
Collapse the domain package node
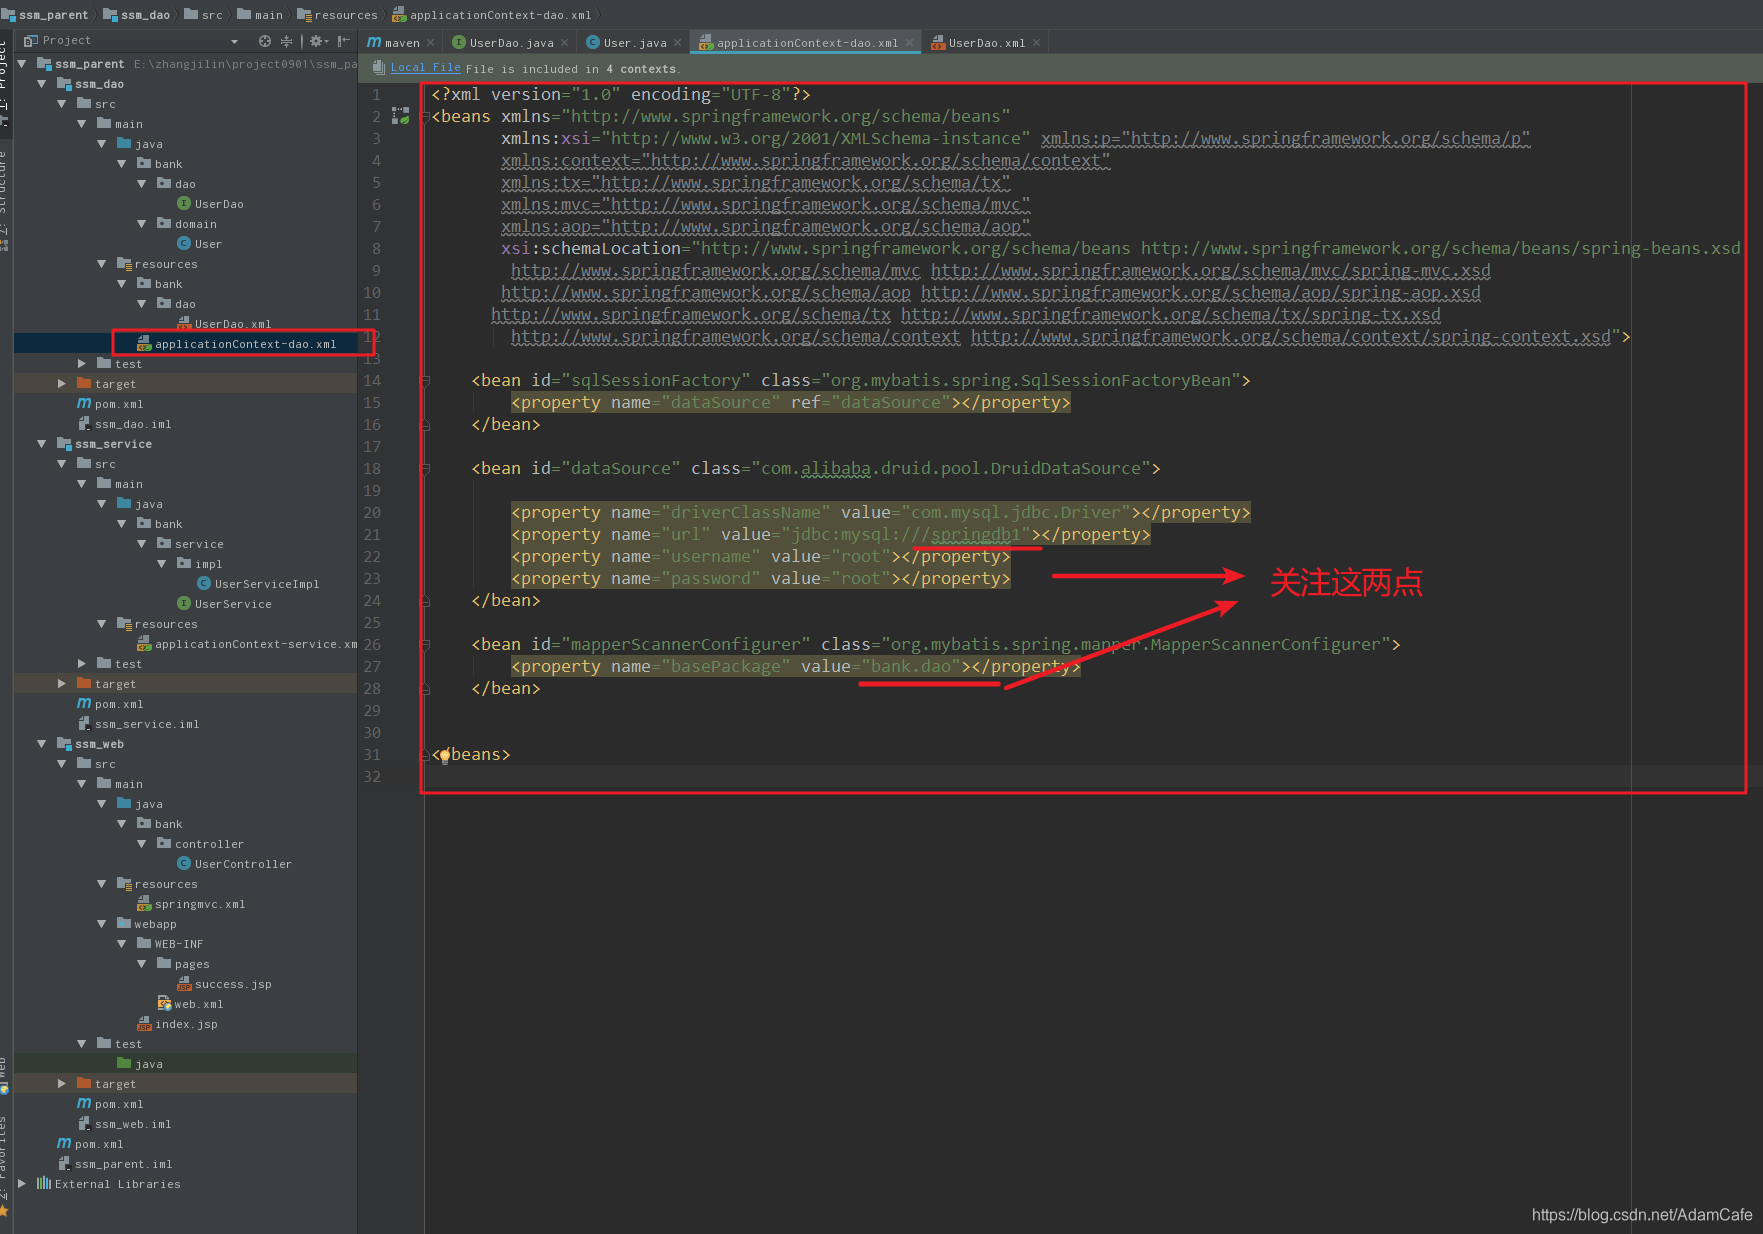142,224
